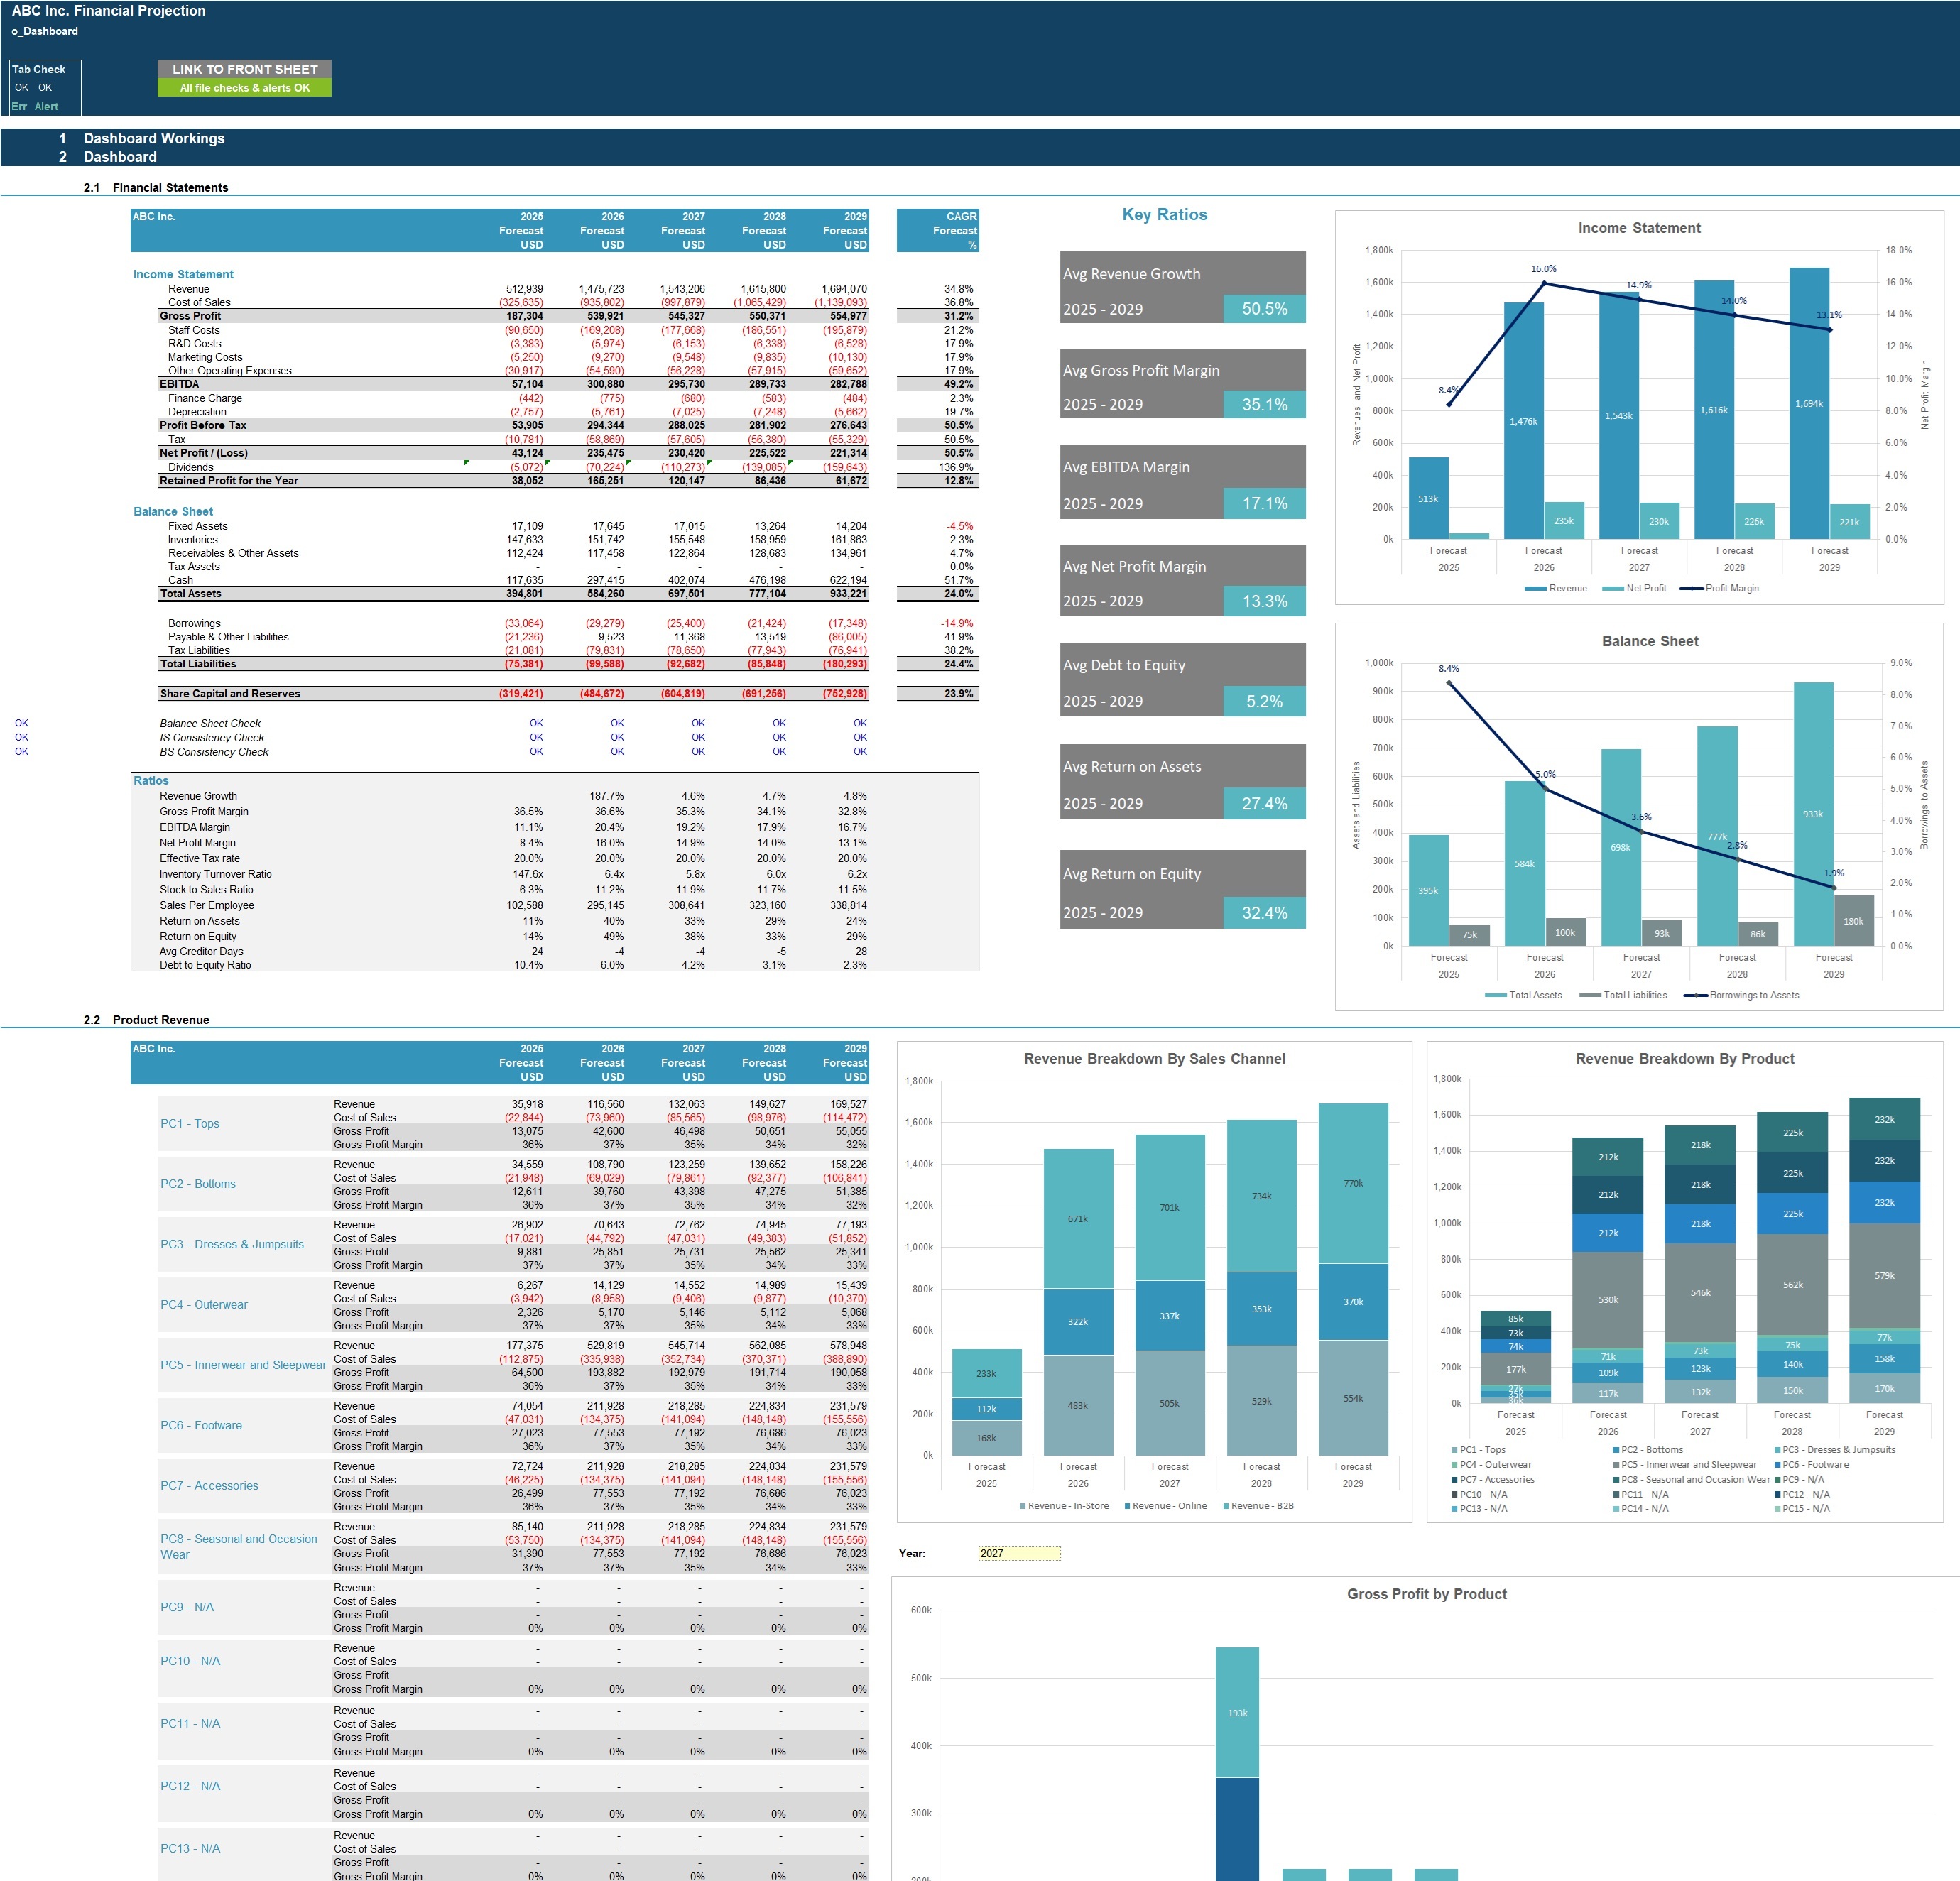The width and height of the screenshot is (1960, 1881).
Task: Select the PC9 - N/A product label
Action: (x=187, y=1607)
